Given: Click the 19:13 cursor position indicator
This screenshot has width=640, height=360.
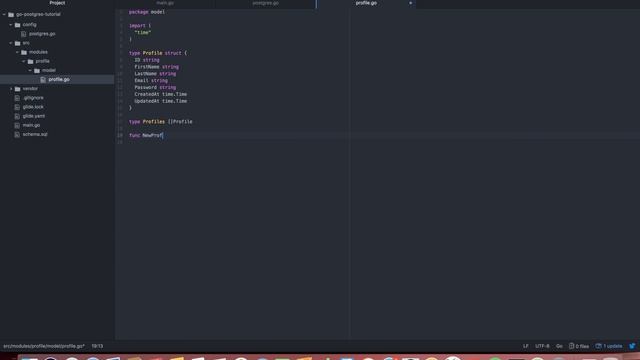Looking at the screenshot, I should (x=97, y=346).
